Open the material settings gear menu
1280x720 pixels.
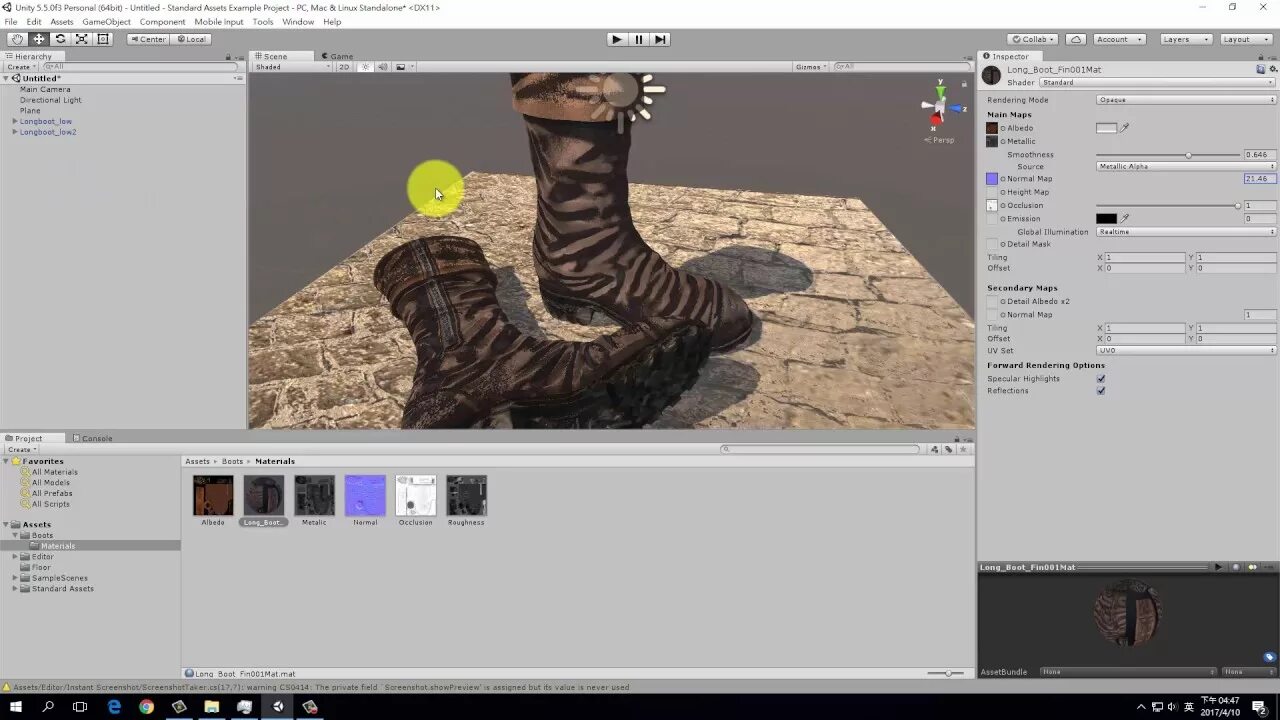[1271, 69]
